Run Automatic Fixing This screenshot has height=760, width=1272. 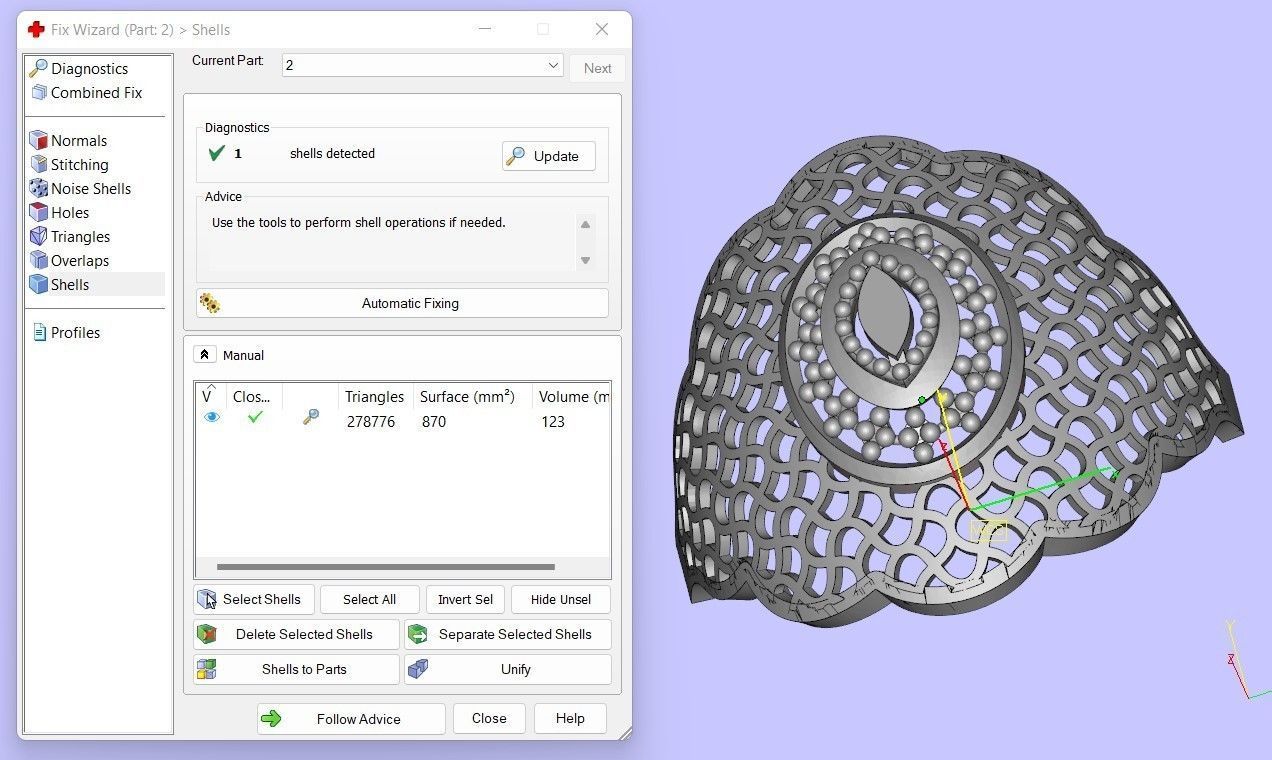(x=402, y=303)
